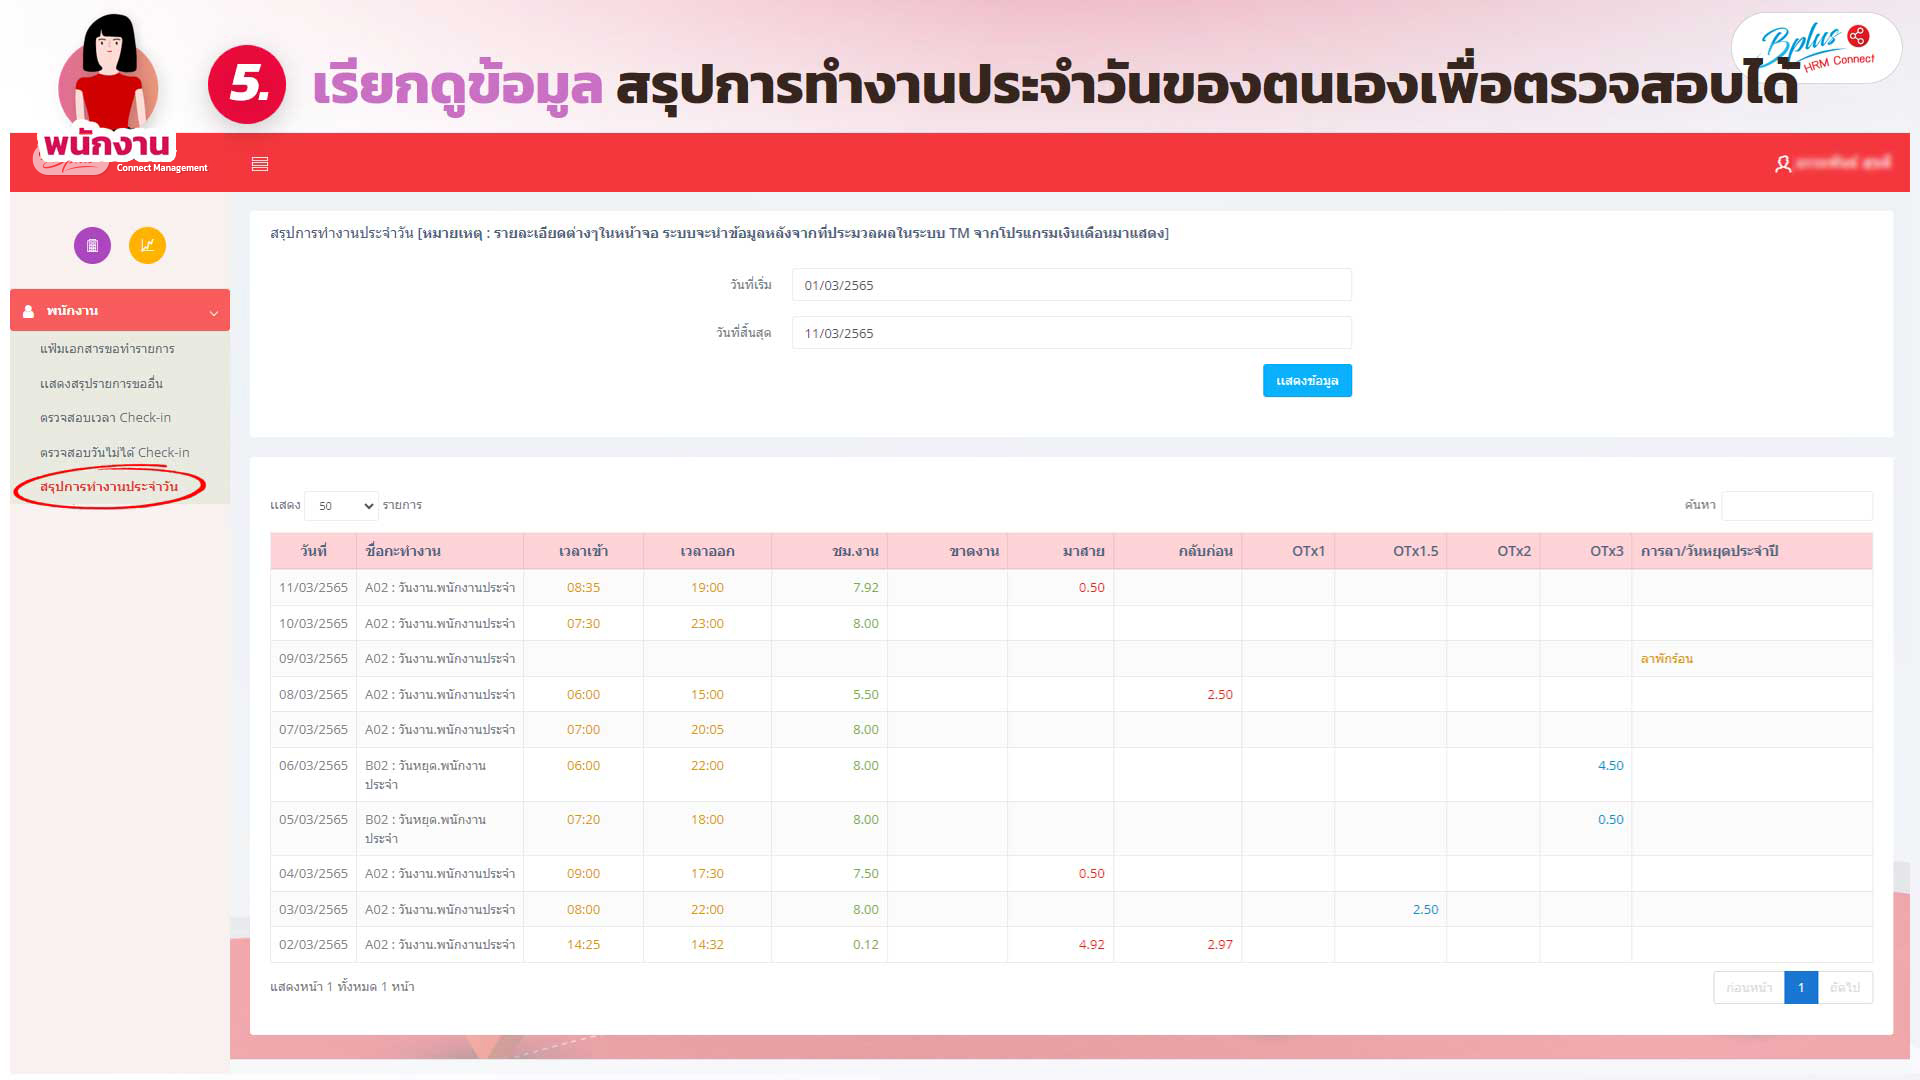Click the ค้นหา search box
Image resolution: width=1920 pixels, height=1080 pixels.
1796,506
